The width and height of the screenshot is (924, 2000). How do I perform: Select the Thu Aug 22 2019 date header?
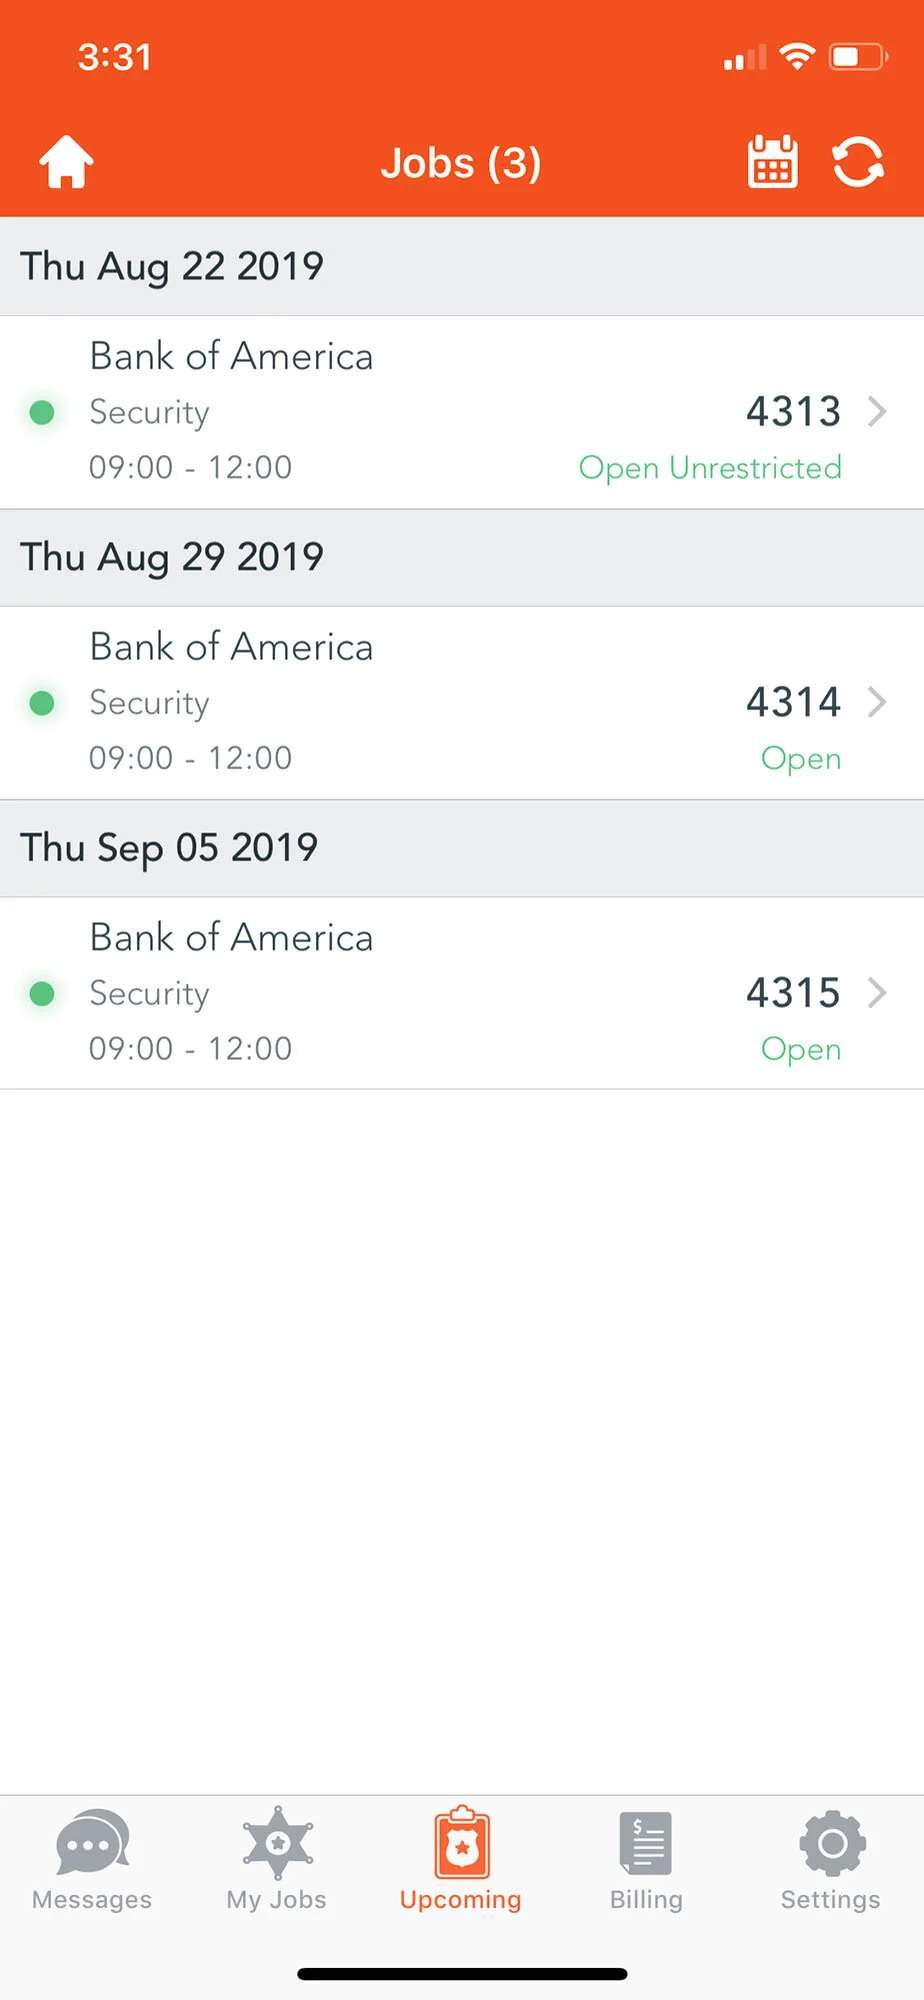[x=172, y=267]
